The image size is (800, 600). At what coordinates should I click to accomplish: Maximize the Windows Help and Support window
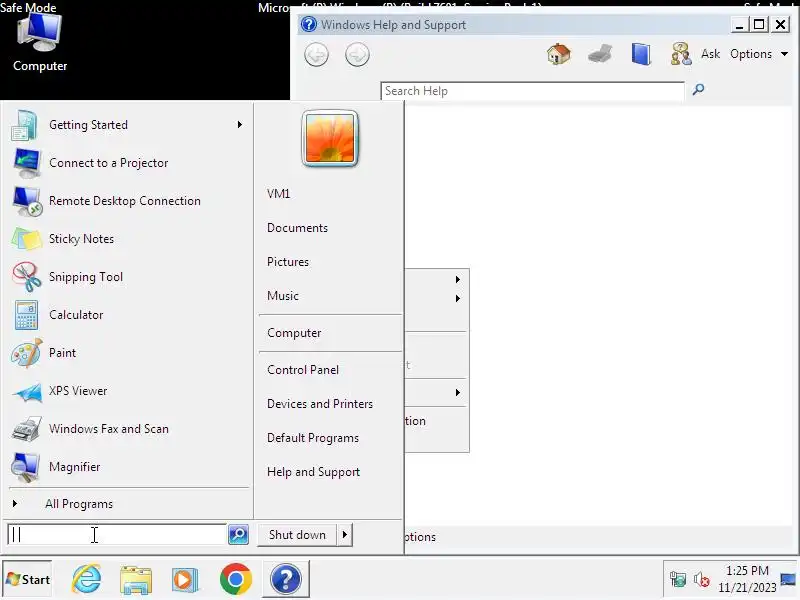pos(759,24)
